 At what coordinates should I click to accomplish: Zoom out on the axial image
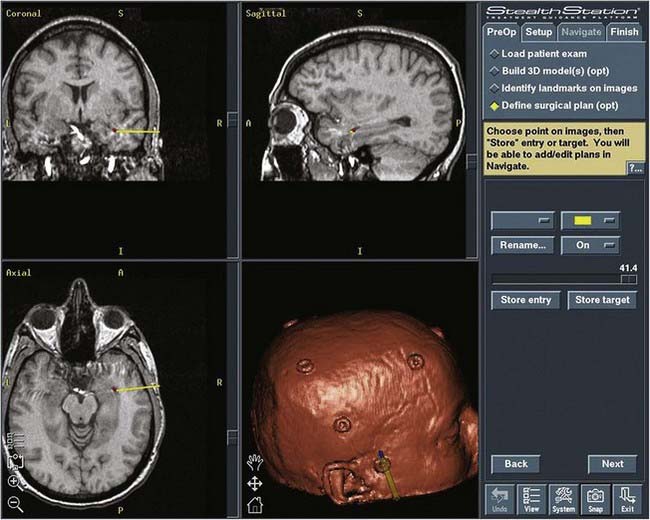[x=15, y=503]
